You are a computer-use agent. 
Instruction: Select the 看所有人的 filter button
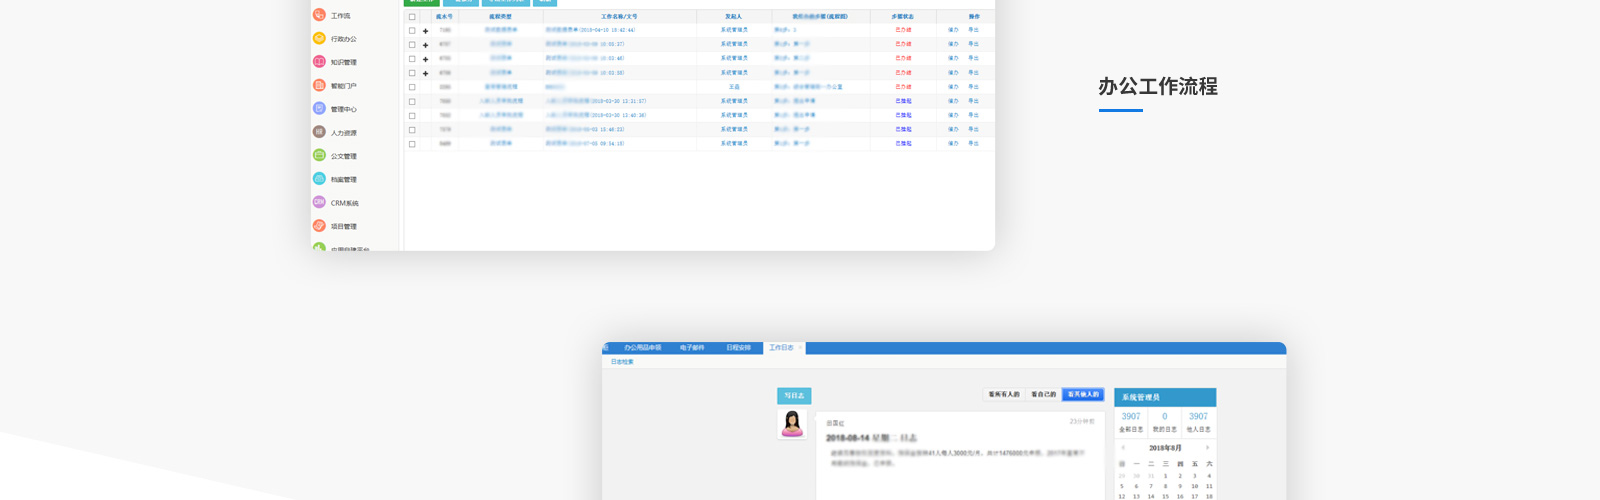[1004, 395]
